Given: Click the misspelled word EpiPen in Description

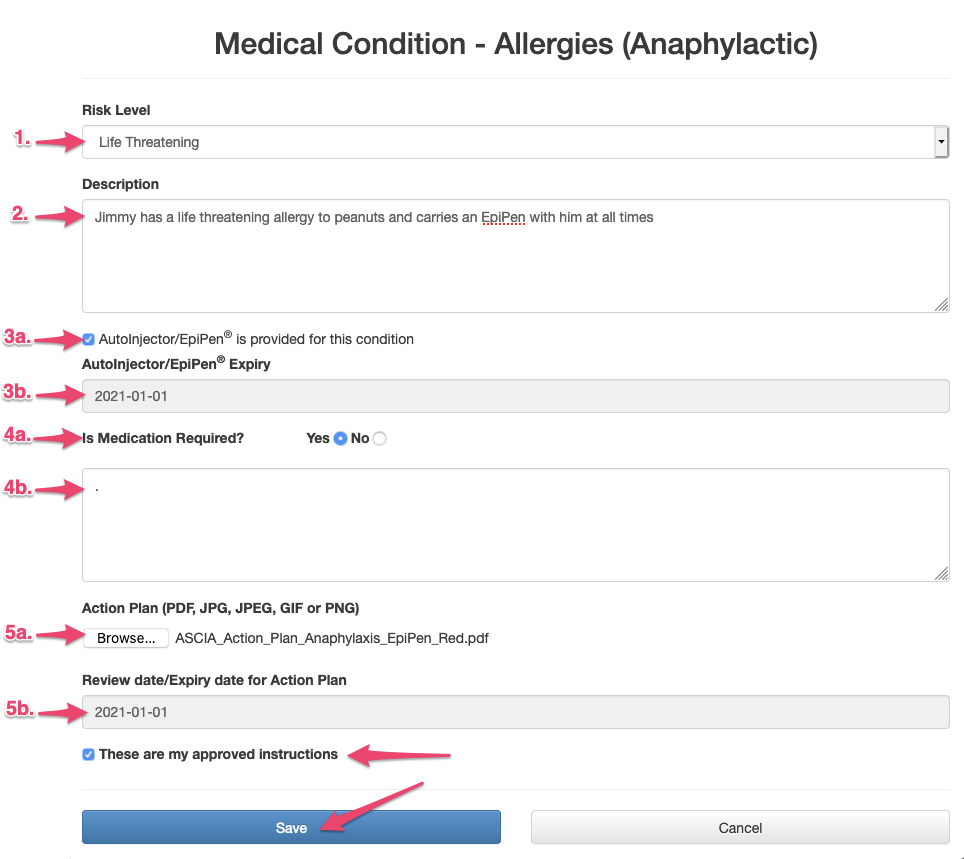Looking at the screenshot, I should point(503,217).
